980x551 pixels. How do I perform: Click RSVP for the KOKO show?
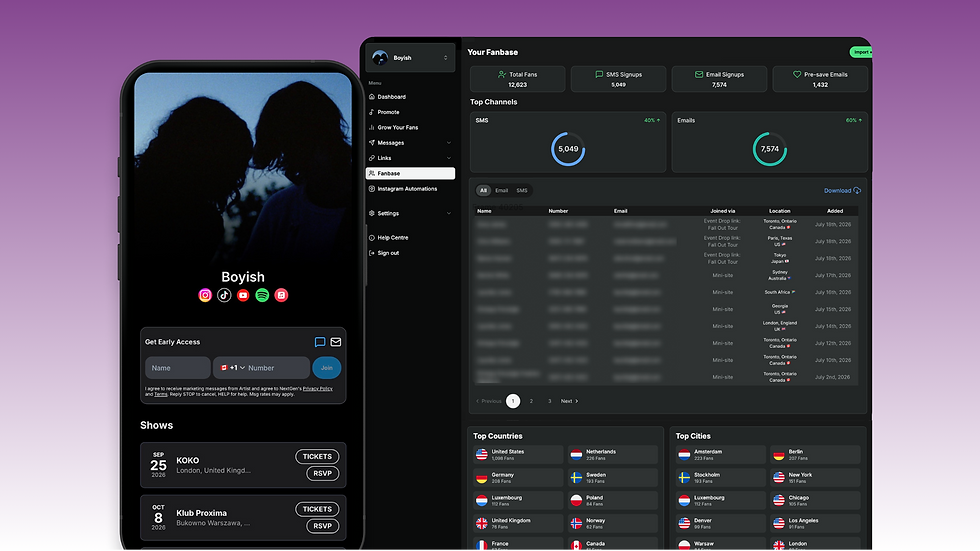322,474
